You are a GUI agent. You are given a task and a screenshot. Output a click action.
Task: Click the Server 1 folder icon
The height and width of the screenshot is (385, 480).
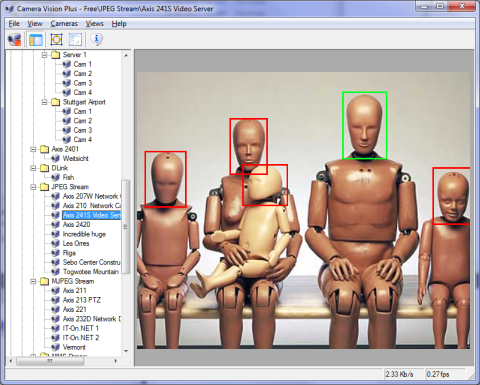(x=55, y=55)
